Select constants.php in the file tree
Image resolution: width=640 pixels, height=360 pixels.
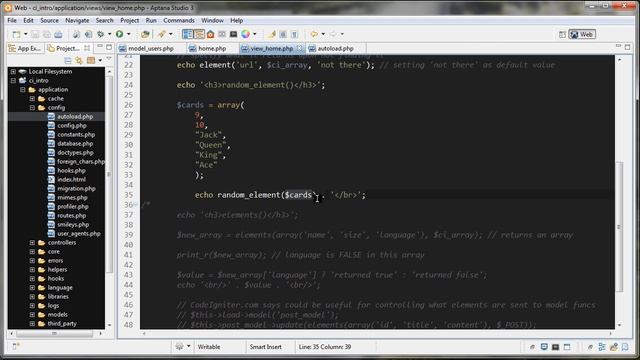tap(76, 135)
